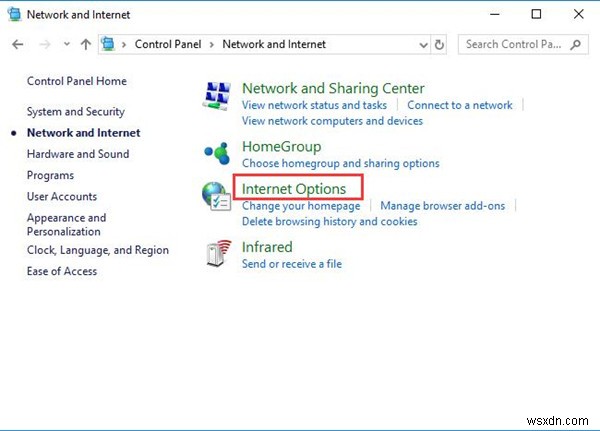600x431 pixels.
Task: Go back with the back arrow
Action: [18, 44]
